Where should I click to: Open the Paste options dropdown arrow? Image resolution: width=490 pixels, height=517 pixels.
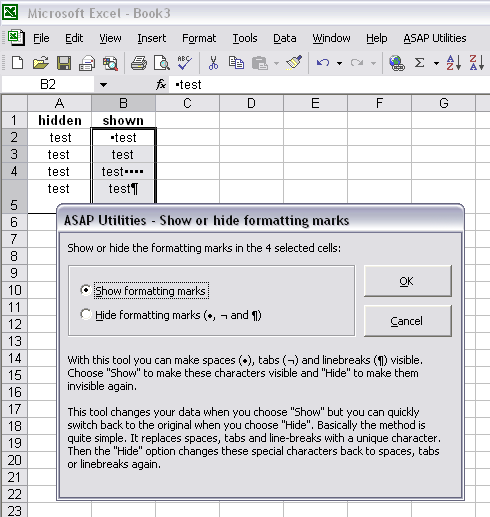point(276,63)
